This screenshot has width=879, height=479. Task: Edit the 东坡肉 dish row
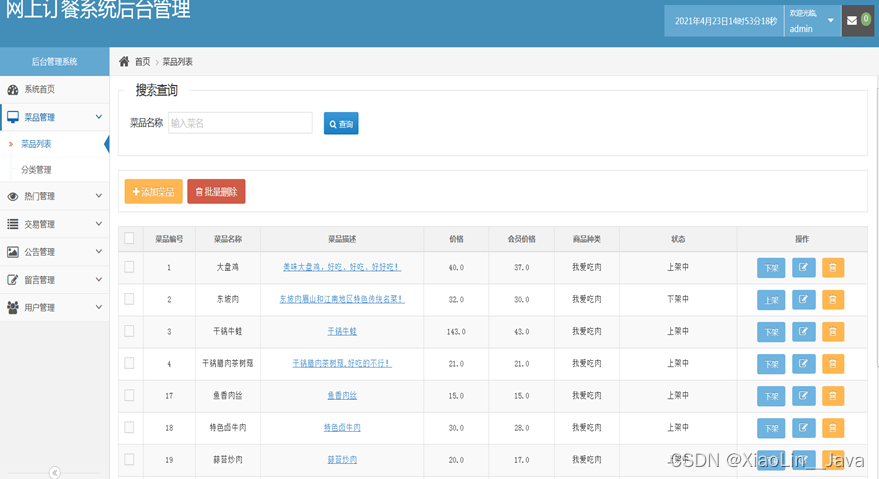pos(803,300)
